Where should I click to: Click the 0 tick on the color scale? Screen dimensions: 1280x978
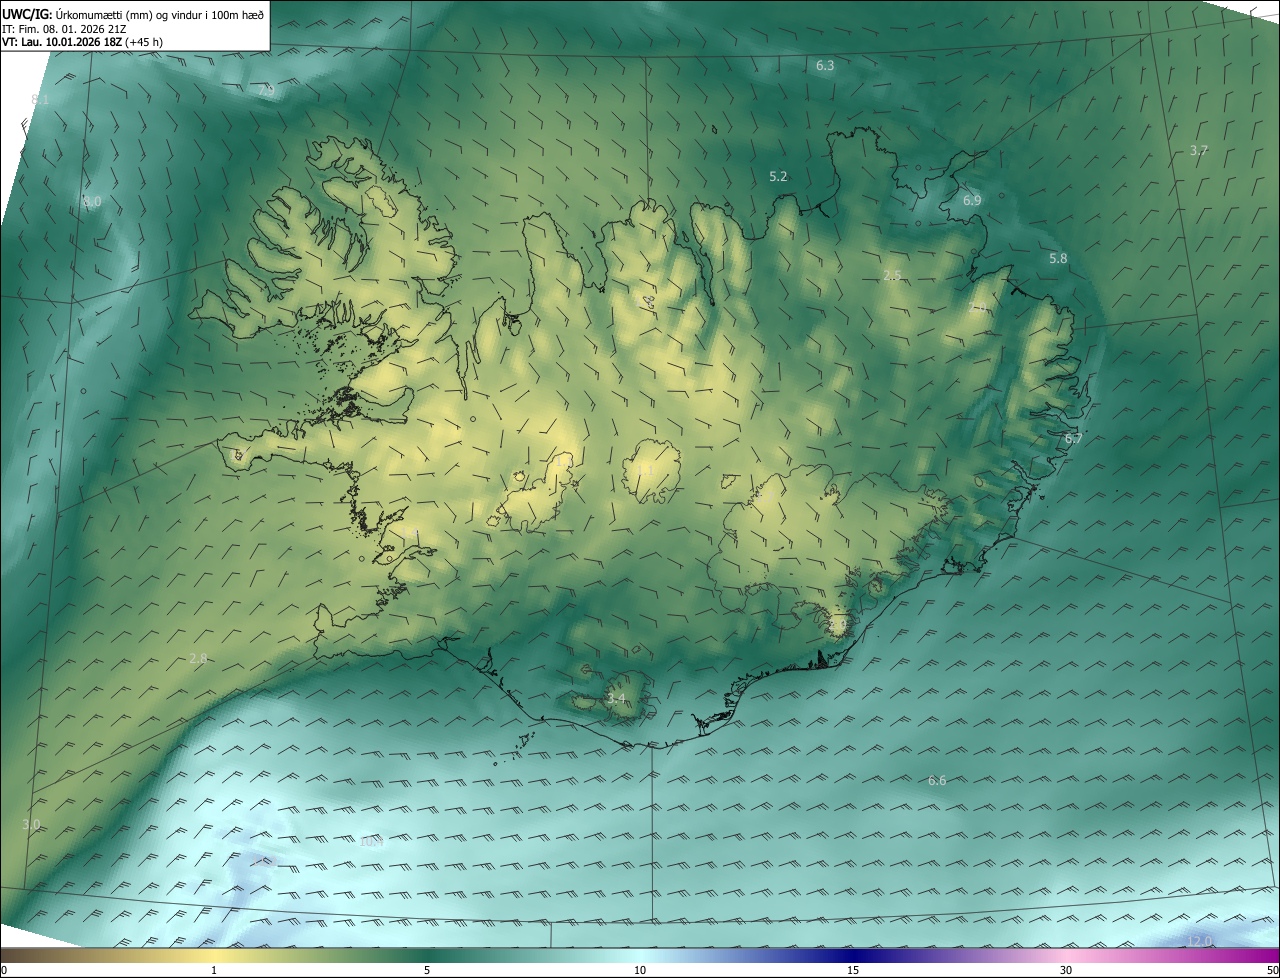click(4, 970)
